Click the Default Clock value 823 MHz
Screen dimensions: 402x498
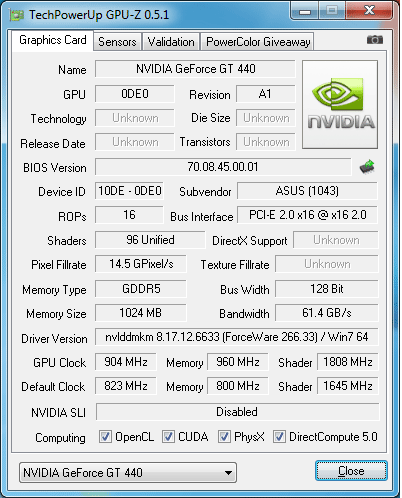tap(126, 386)
